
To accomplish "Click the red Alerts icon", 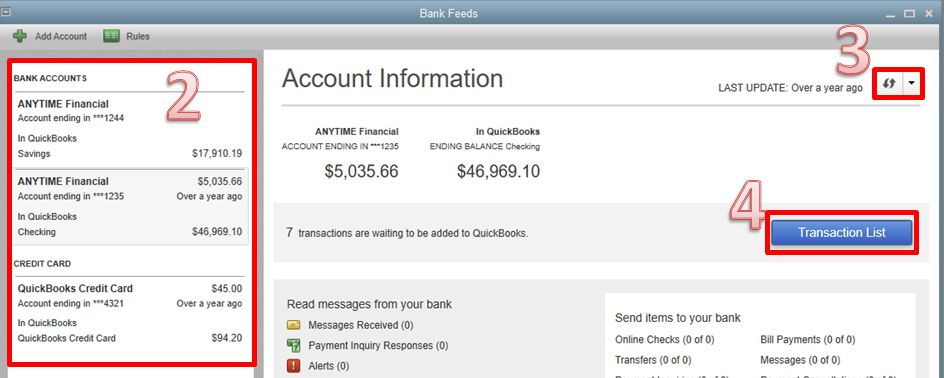I will point(294,366).
